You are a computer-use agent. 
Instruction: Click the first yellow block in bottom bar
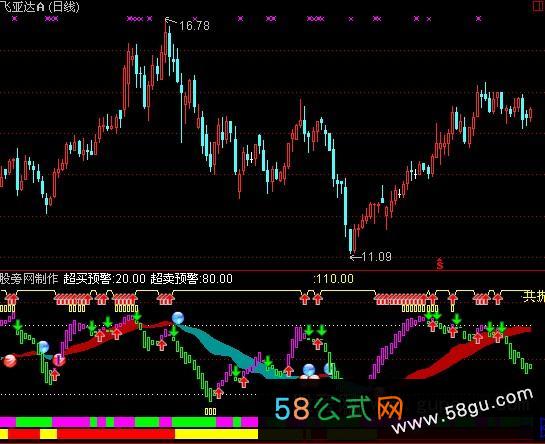pos(4,434)
